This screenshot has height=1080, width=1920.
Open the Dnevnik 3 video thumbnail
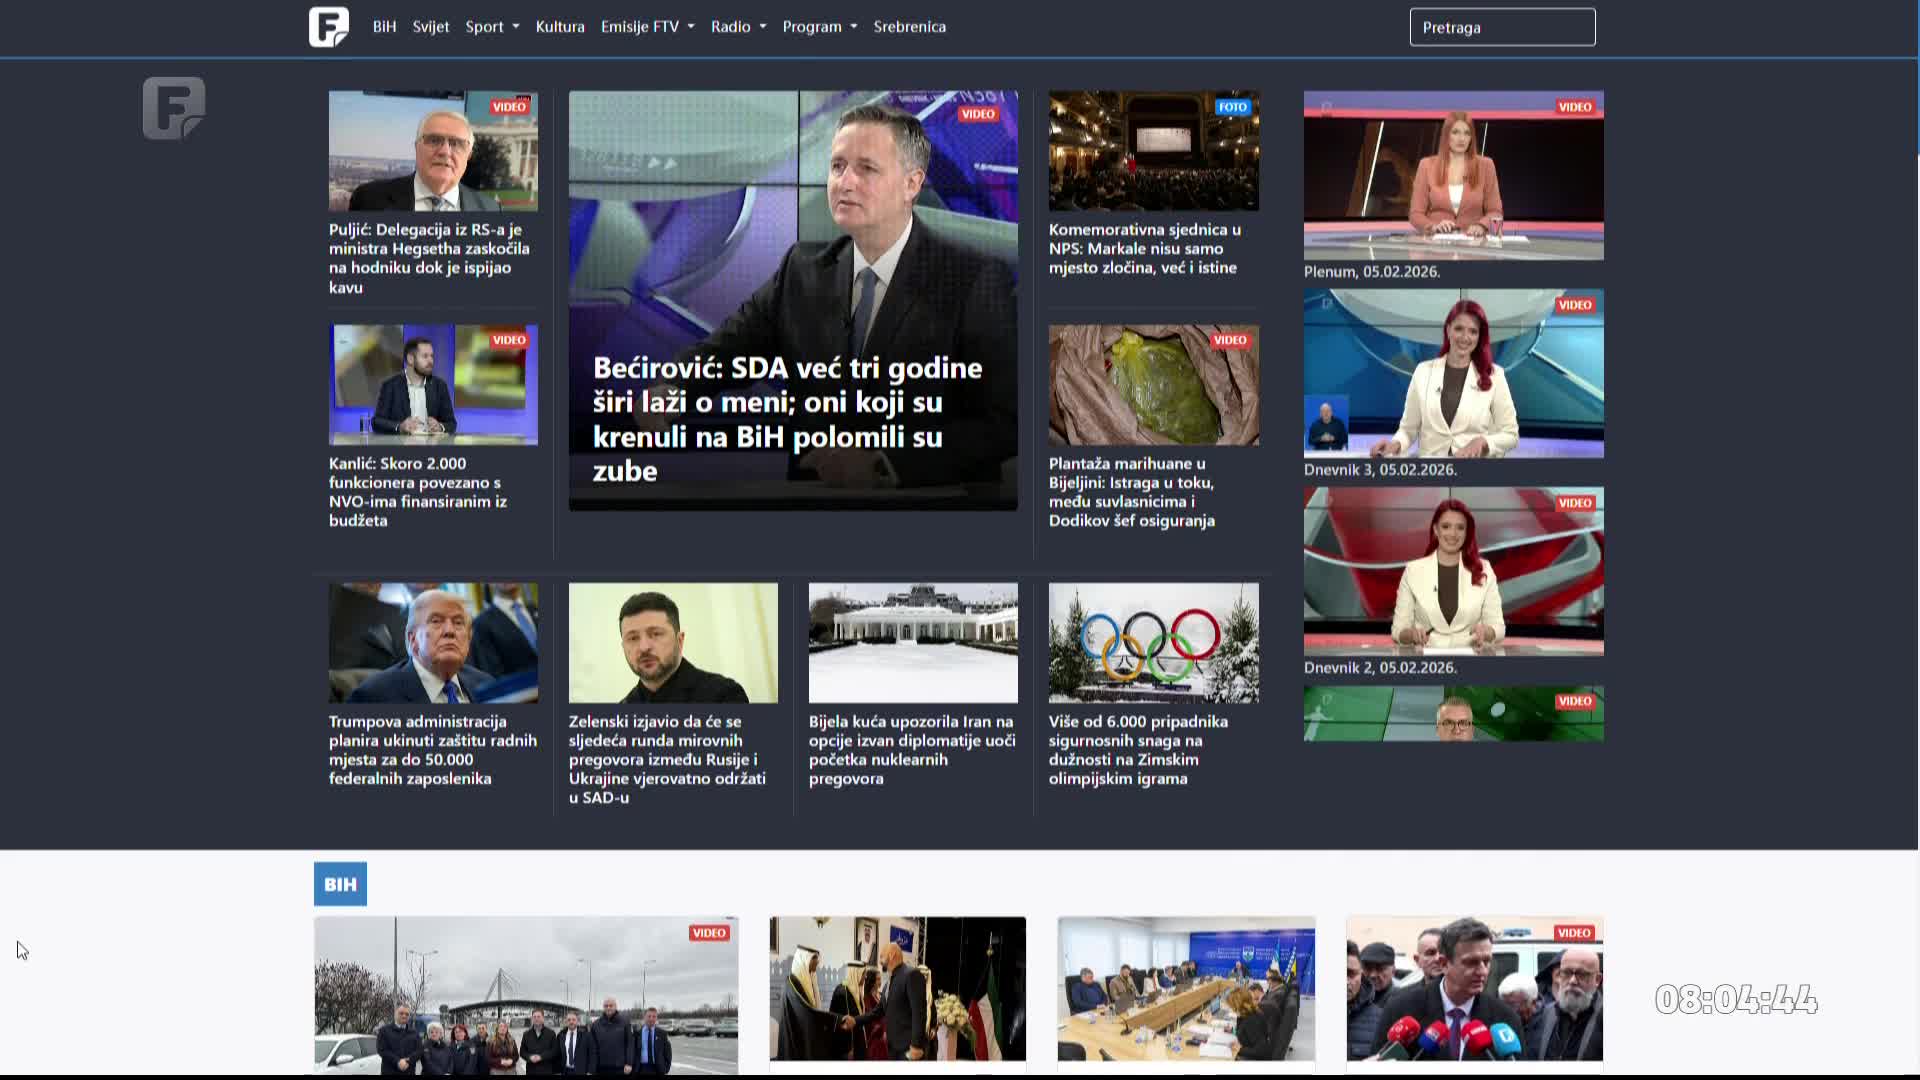click(1453, 374)
